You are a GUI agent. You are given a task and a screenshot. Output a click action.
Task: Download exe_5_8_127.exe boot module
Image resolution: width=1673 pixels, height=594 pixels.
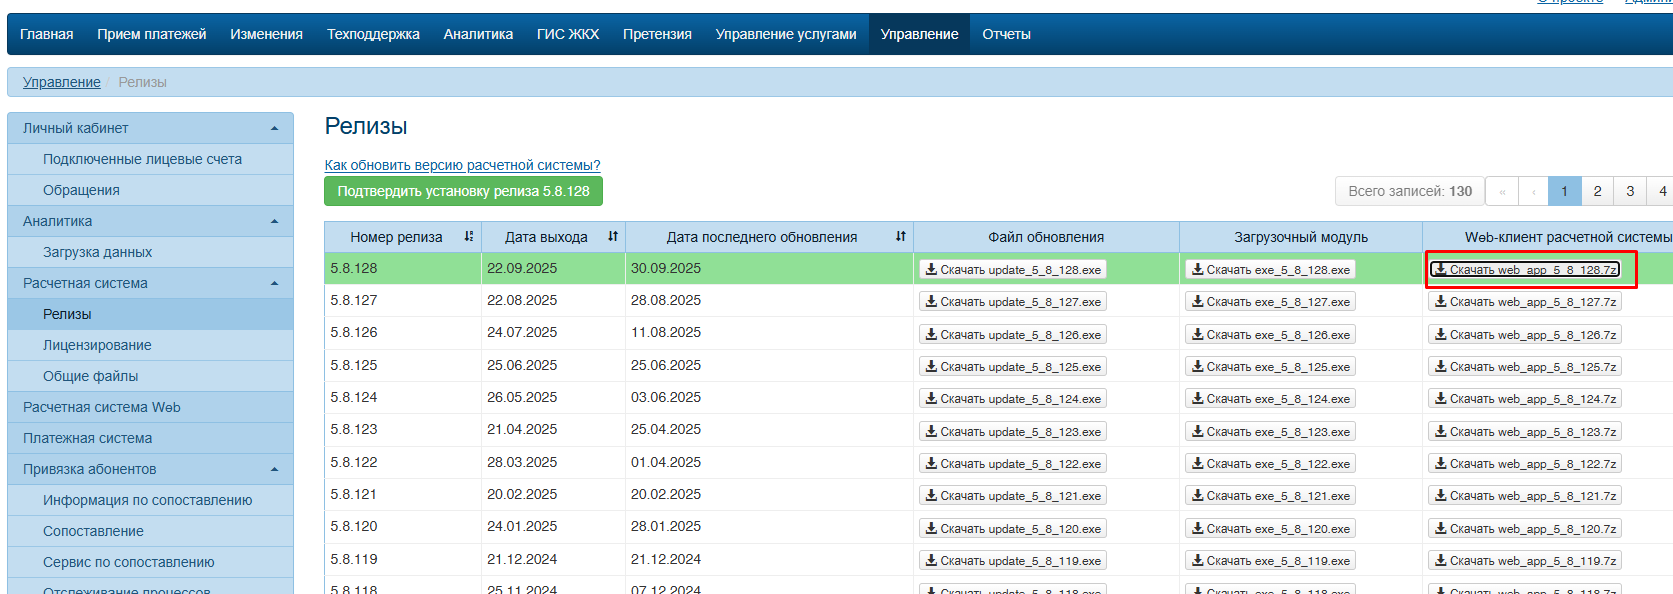click(x=1270, y=302)
